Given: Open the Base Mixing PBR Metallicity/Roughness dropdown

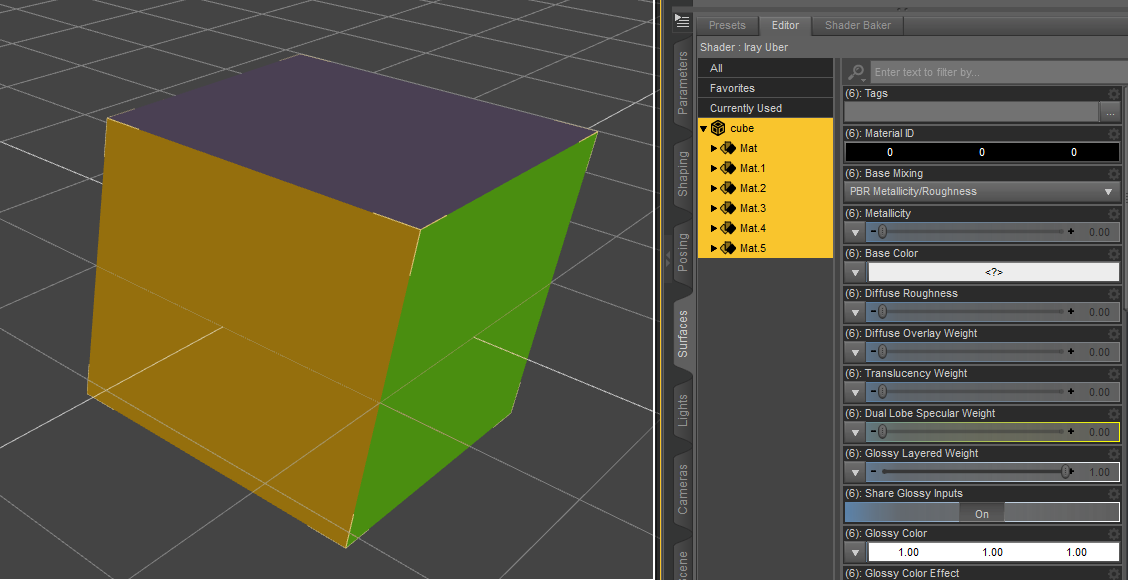Looking at the screenshot, I should point(982,192).
